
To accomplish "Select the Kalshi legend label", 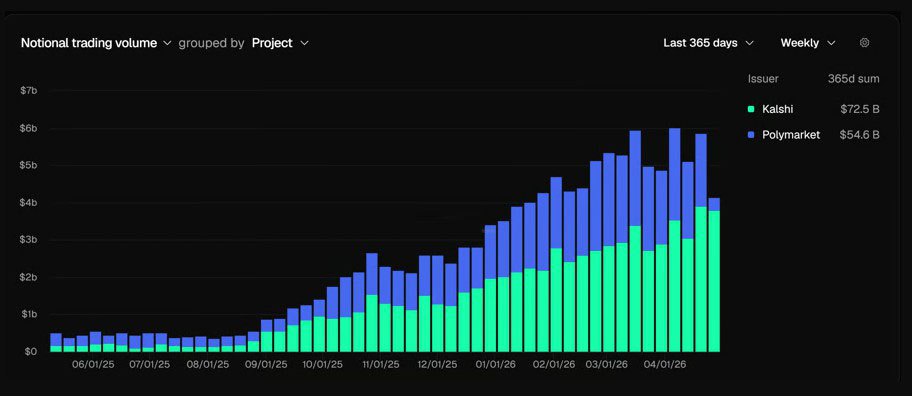I will tap(777, 109).
